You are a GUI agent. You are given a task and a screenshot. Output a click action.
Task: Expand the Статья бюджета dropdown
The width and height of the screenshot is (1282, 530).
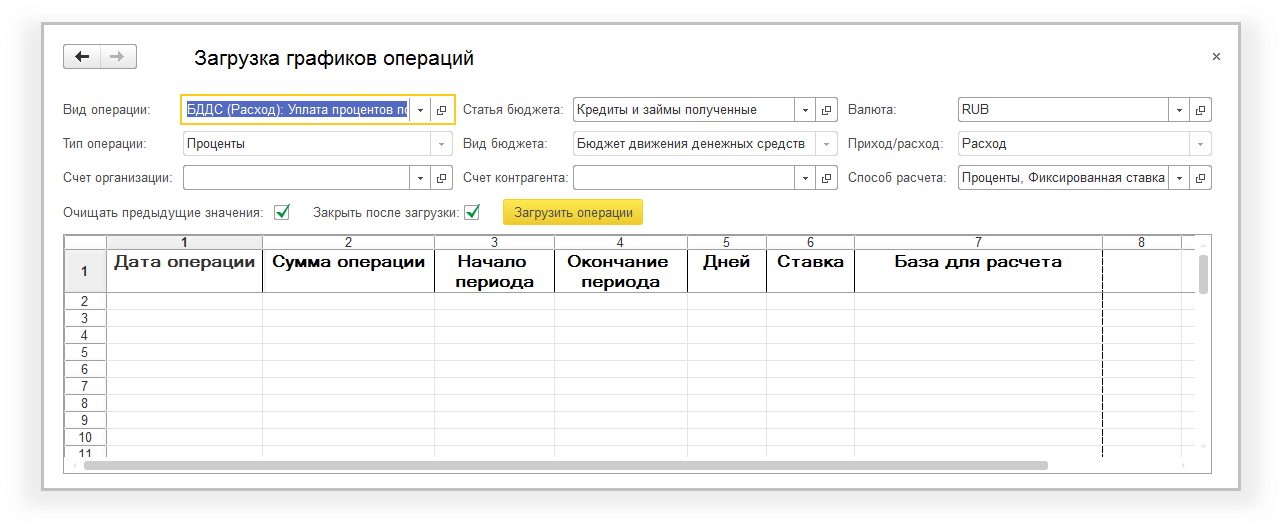tap(805, 110)
